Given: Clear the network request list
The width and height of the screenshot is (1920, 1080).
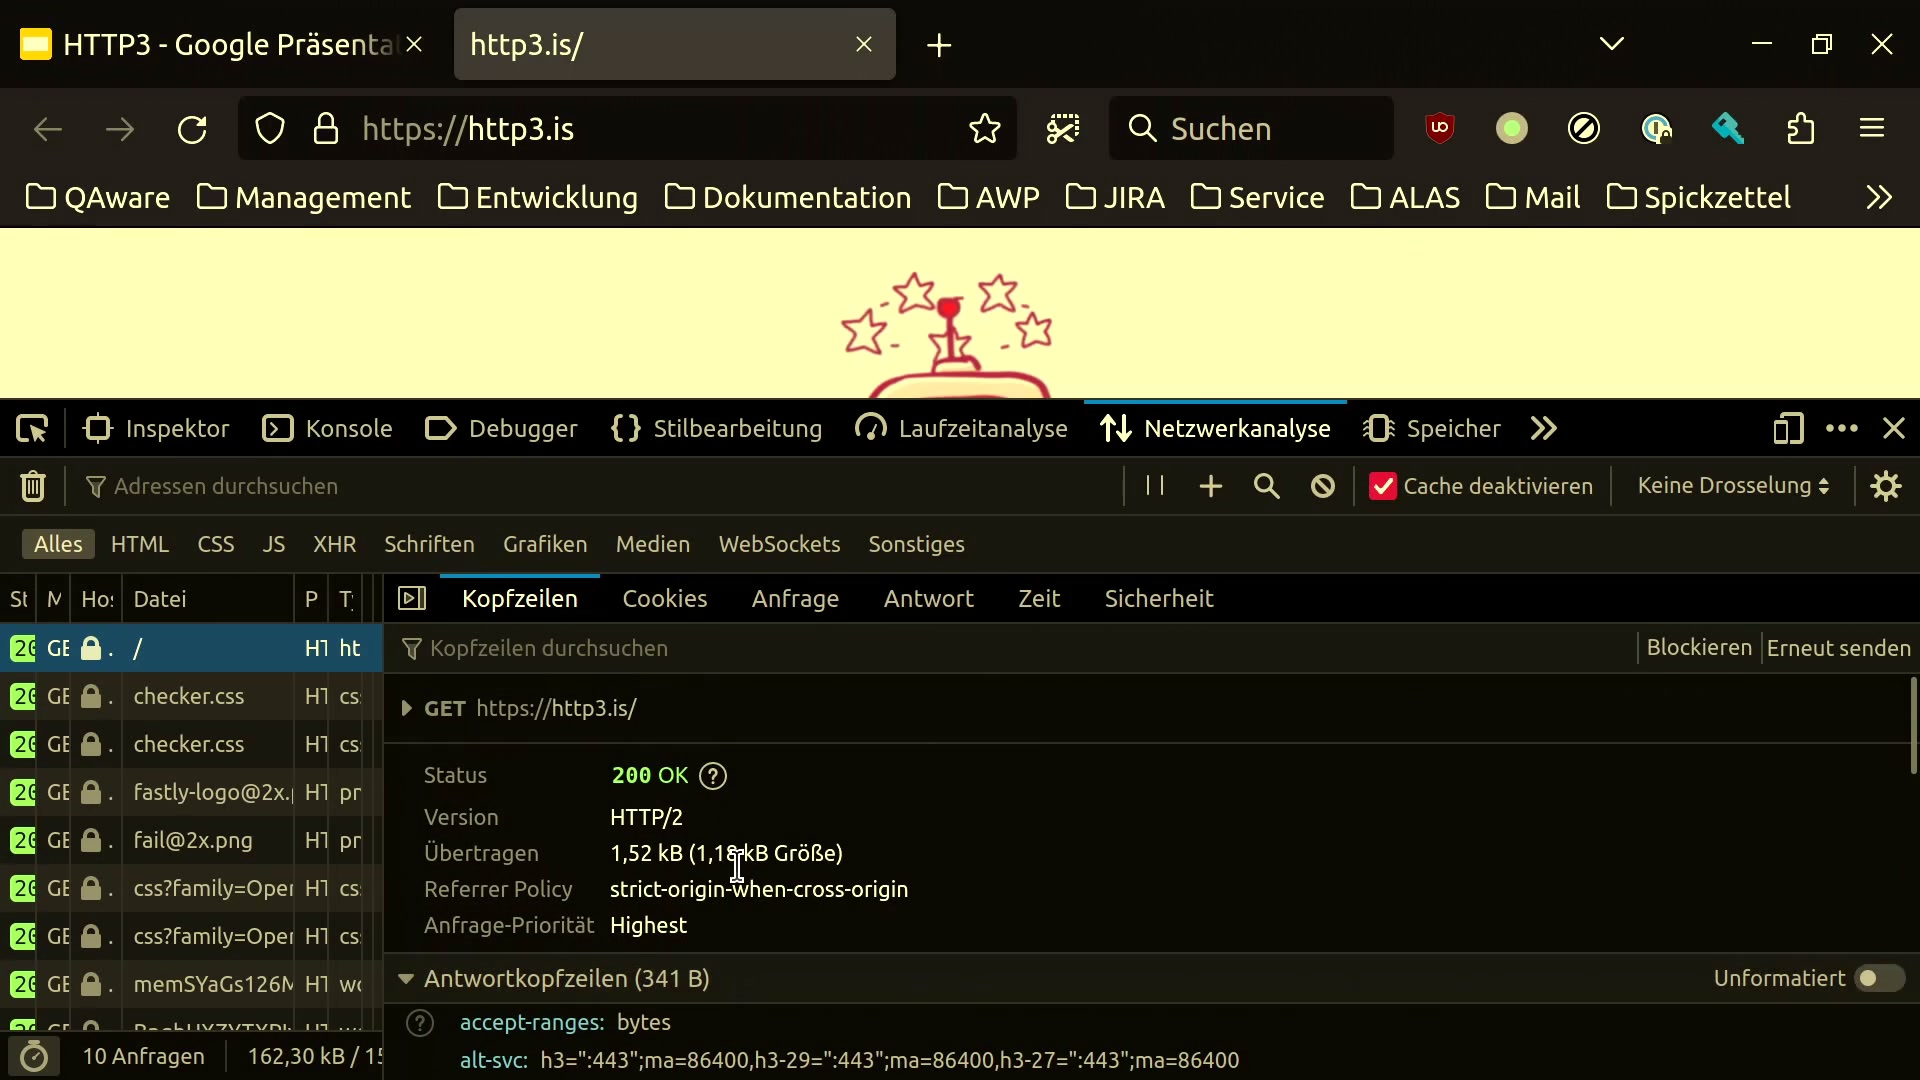Looking at the screenshot, I should point(33,486).
